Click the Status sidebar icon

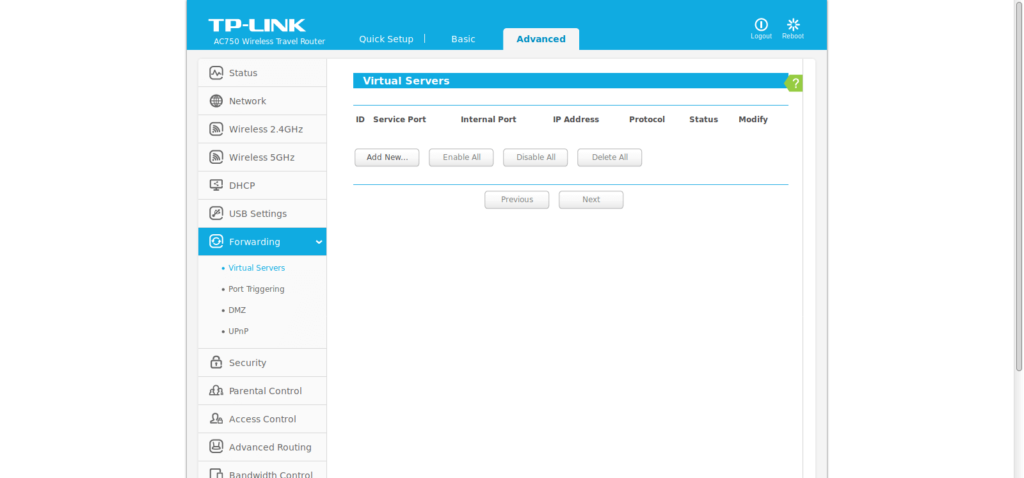click(216, 73)
